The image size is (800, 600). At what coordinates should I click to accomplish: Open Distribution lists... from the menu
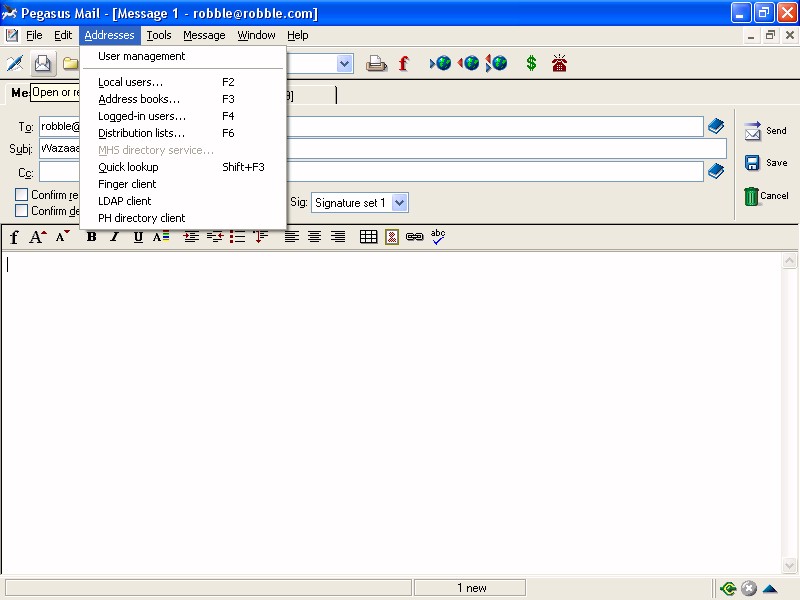[183, 133]
